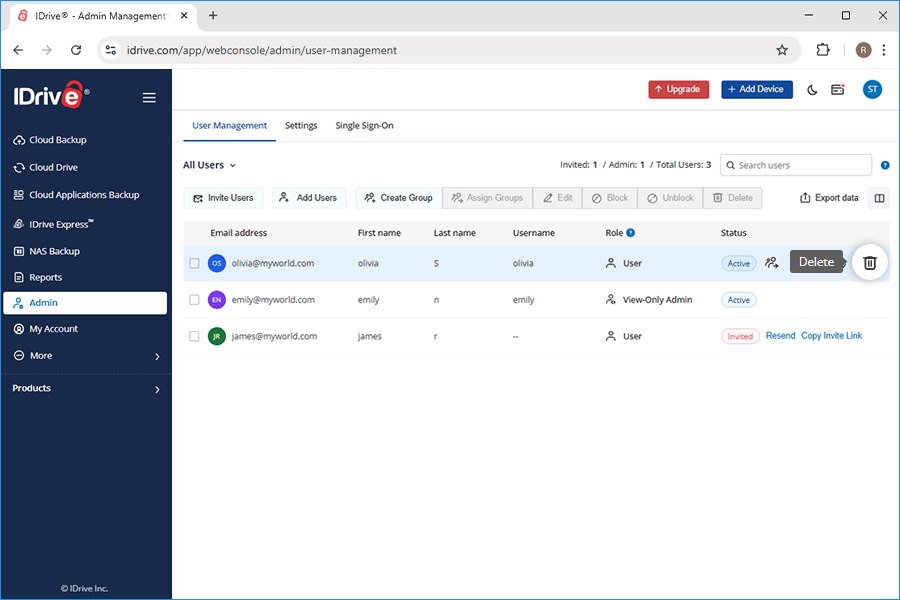This screenshot has width=900, height=600.
Task: Click the Unblock toolbar button
Action: [x=670, y=198]
